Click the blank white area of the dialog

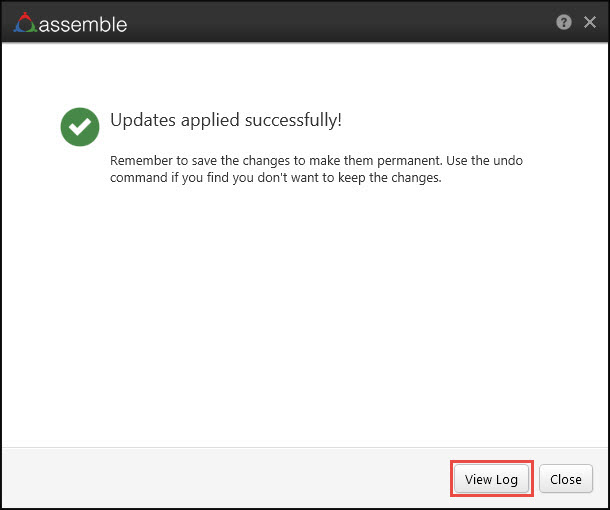(300, 320)
